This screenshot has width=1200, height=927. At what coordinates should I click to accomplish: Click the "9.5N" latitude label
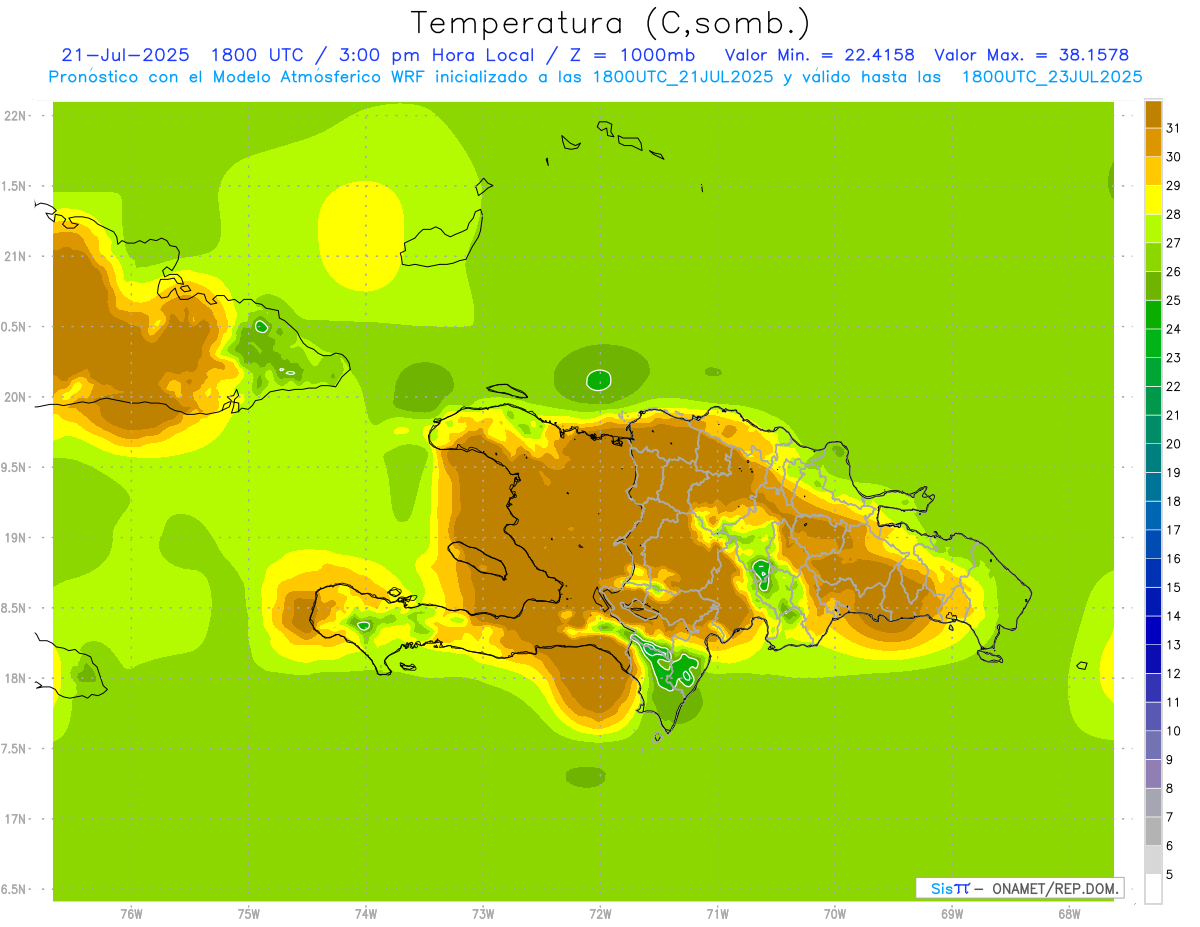15,468
